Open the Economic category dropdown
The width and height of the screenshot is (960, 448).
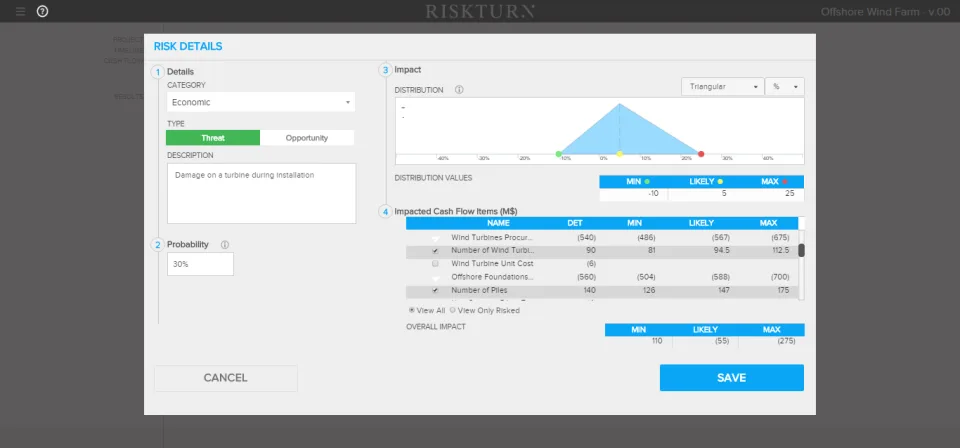261,102
